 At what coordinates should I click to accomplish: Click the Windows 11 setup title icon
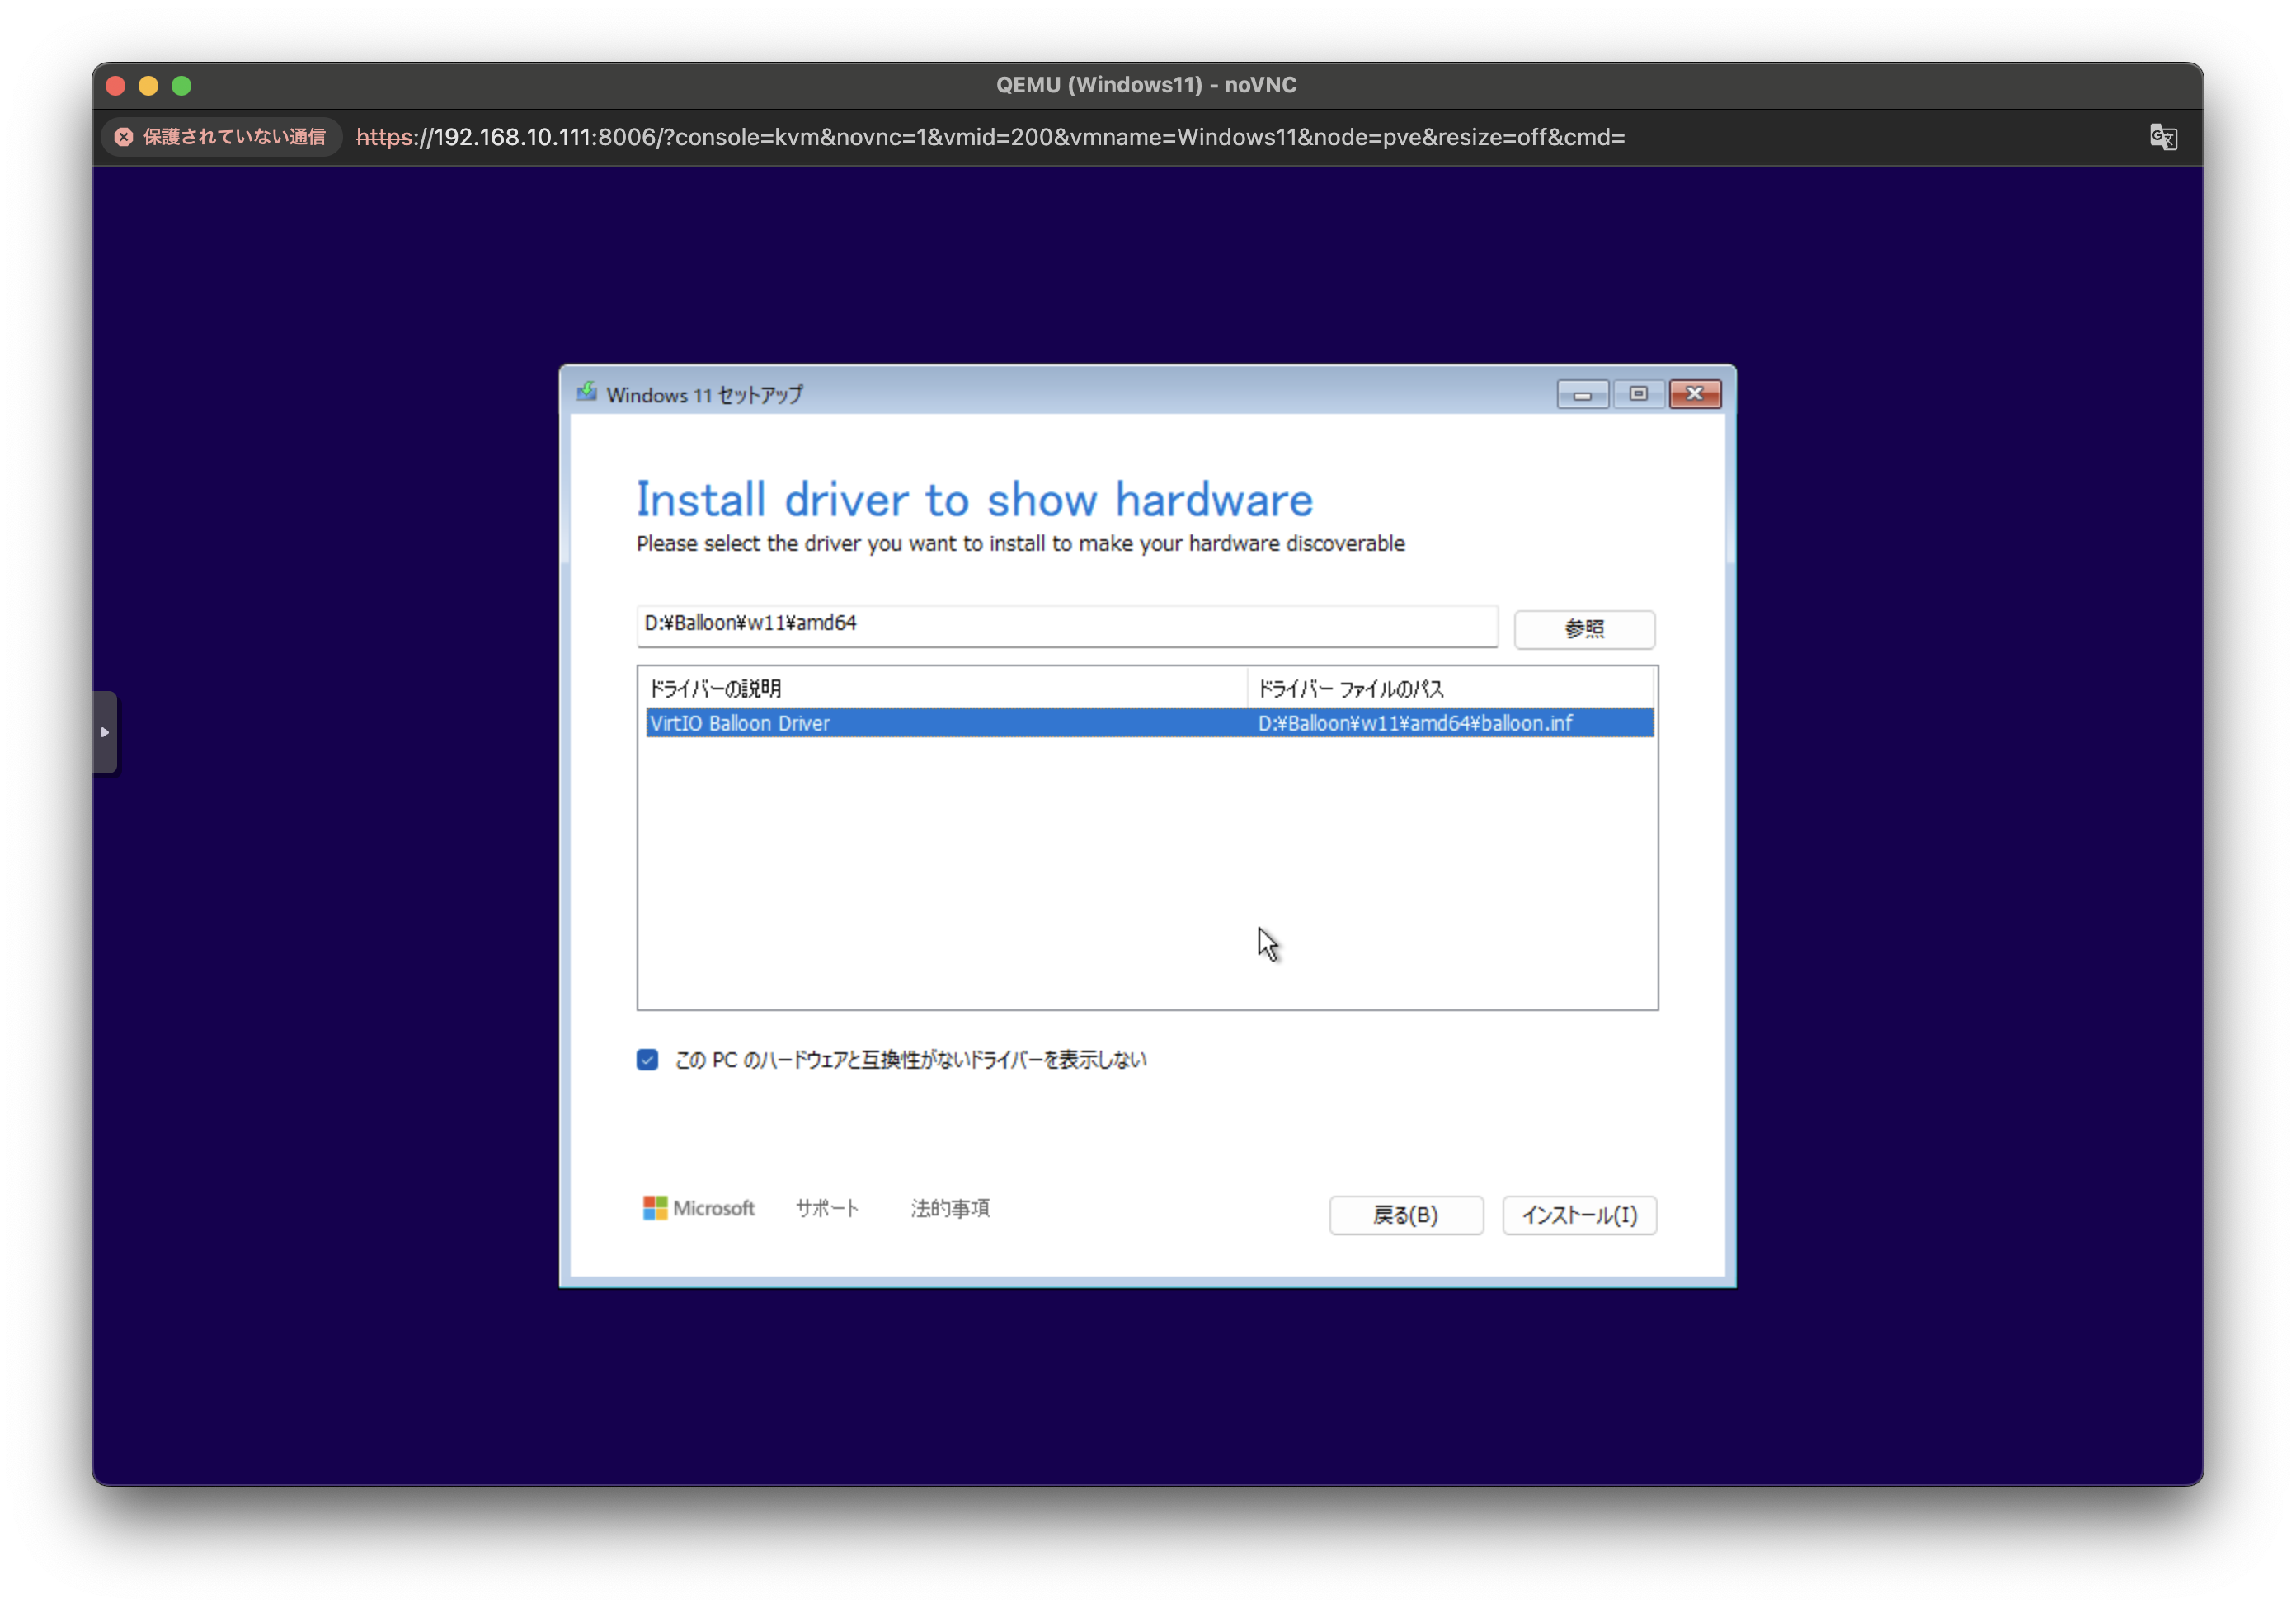click(x=587, y=393)
